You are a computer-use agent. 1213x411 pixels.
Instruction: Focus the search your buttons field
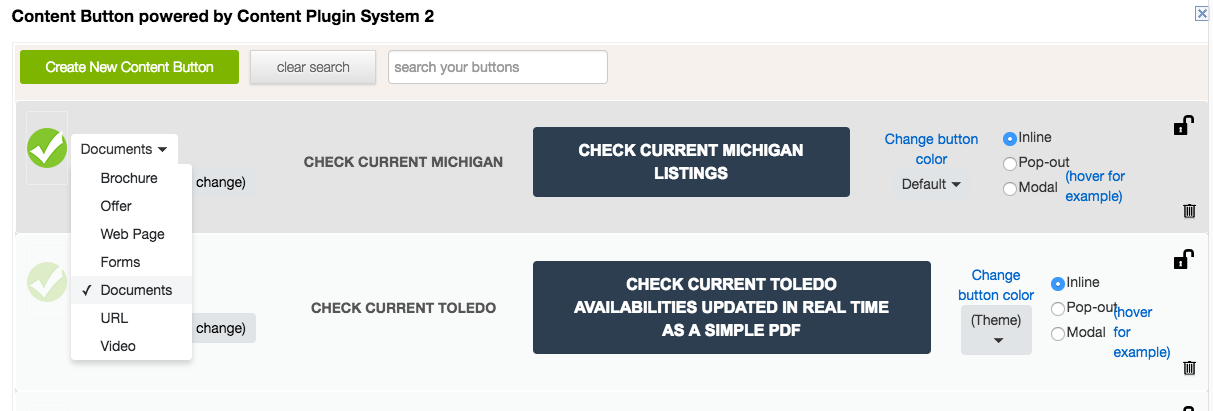point(498,67)
